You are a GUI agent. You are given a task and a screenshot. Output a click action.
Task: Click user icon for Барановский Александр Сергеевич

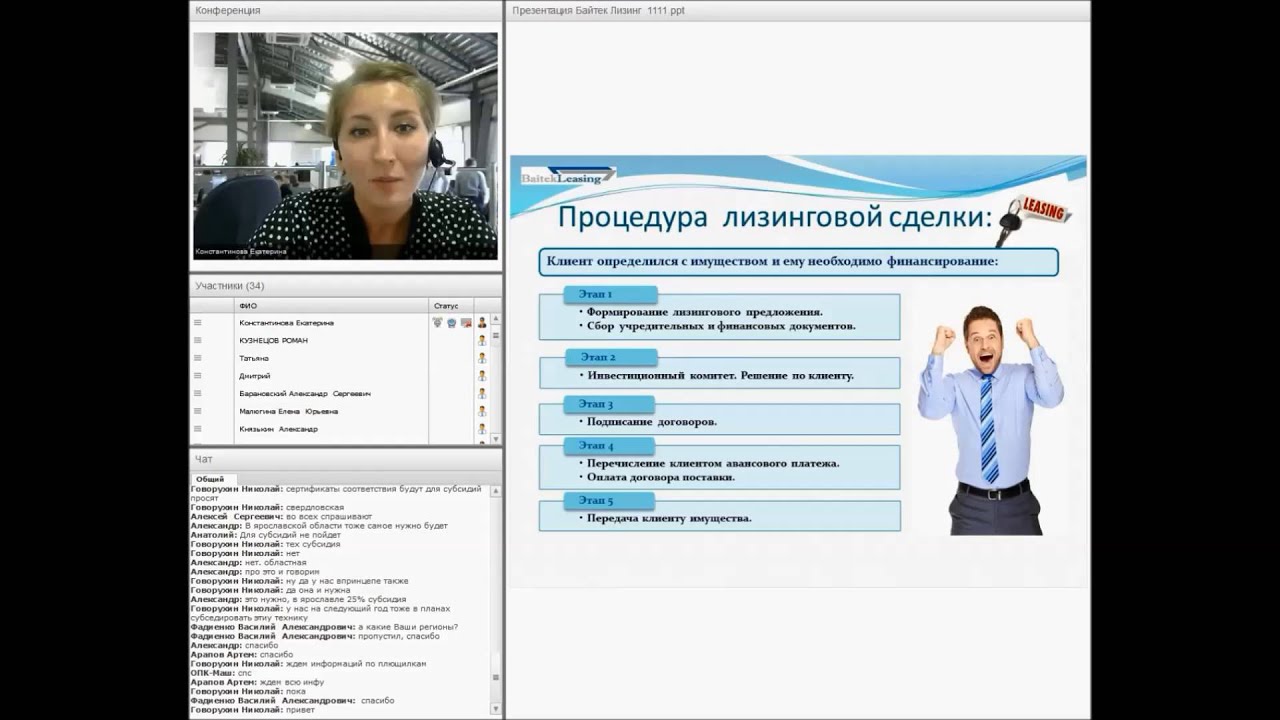482,394
